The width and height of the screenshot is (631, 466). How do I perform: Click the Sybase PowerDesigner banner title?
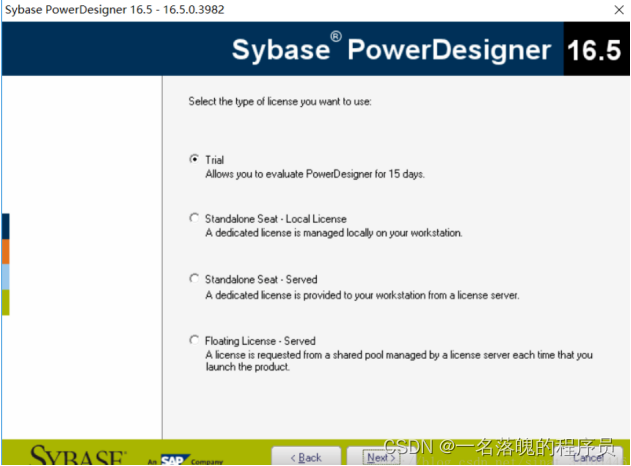pos(391,49)
